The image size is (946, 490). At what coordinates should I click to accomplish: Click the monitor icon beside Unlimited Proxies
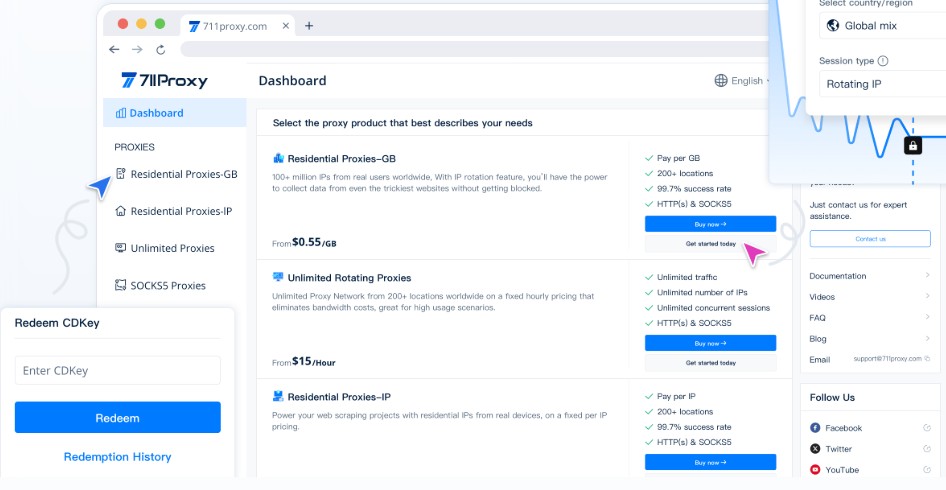pos(121,248)
